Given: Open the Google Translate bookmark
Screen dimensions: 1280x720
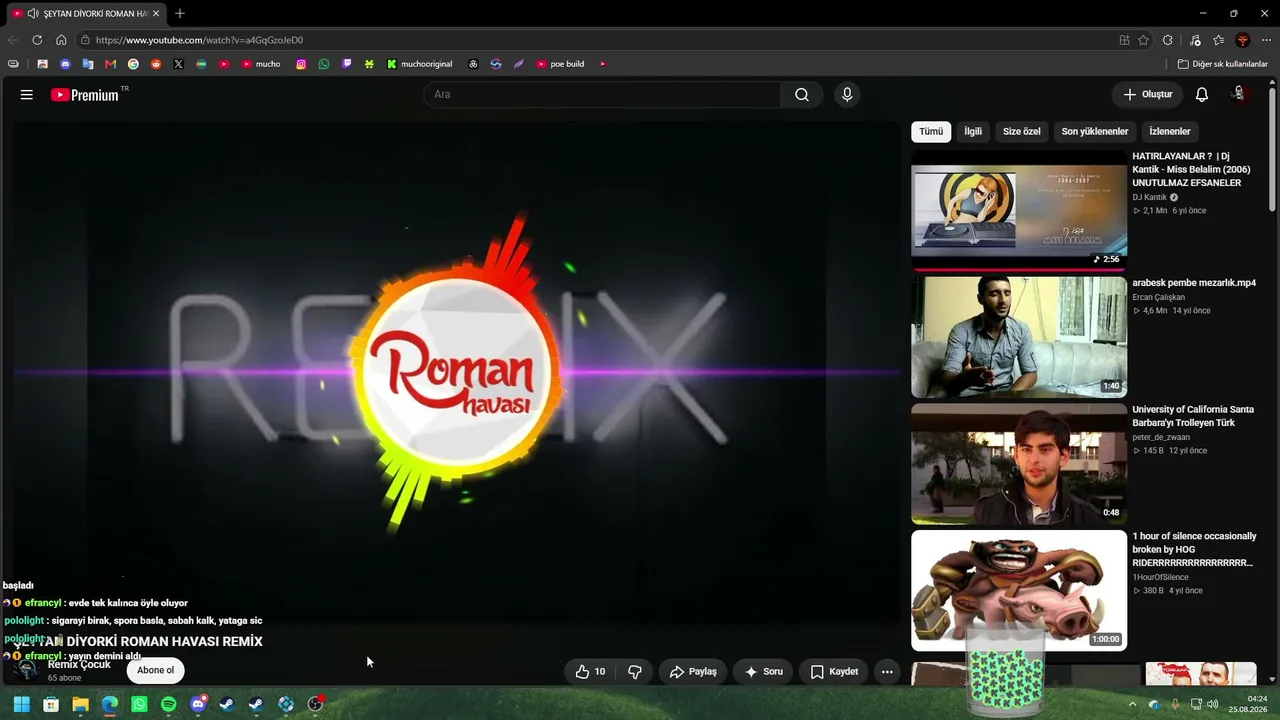Looking at the screenshot, I should [x=88, y=64].
